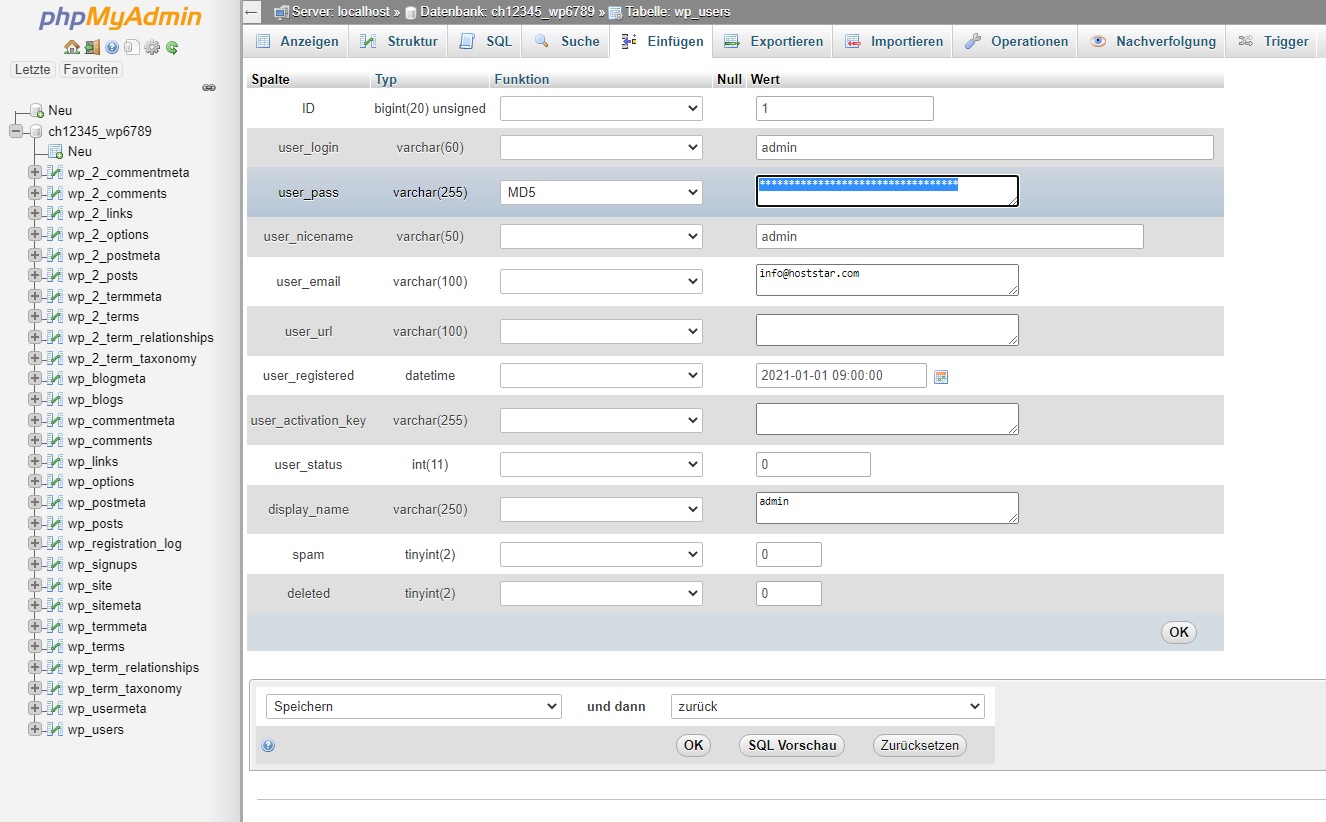Click the chain link icon in sidebar
The width and height of the screenshot is (1326, 822).
pyautogui.click(x=209, y=88)
